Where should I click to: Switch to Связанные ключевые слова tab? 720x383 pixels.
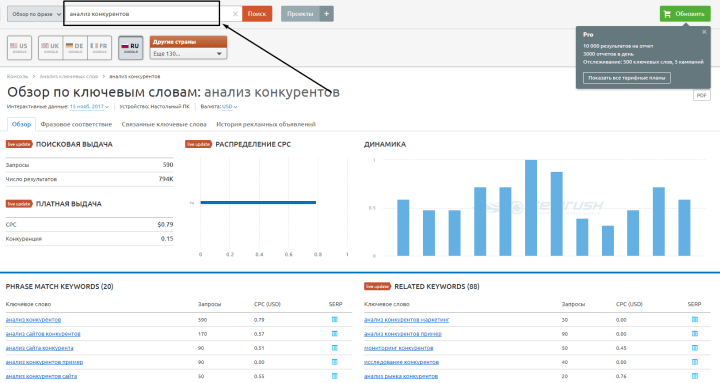coord(164,124)
